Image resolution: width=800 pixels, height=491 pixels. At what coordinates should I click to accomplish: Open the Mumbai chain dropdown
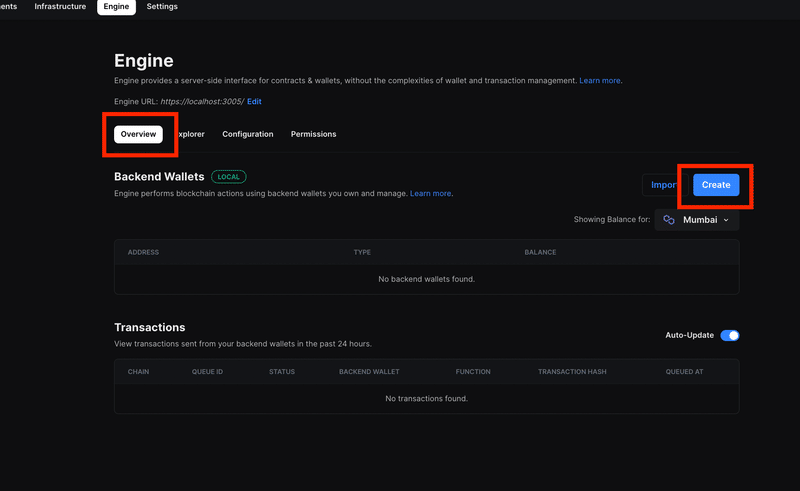pos(696,220)
